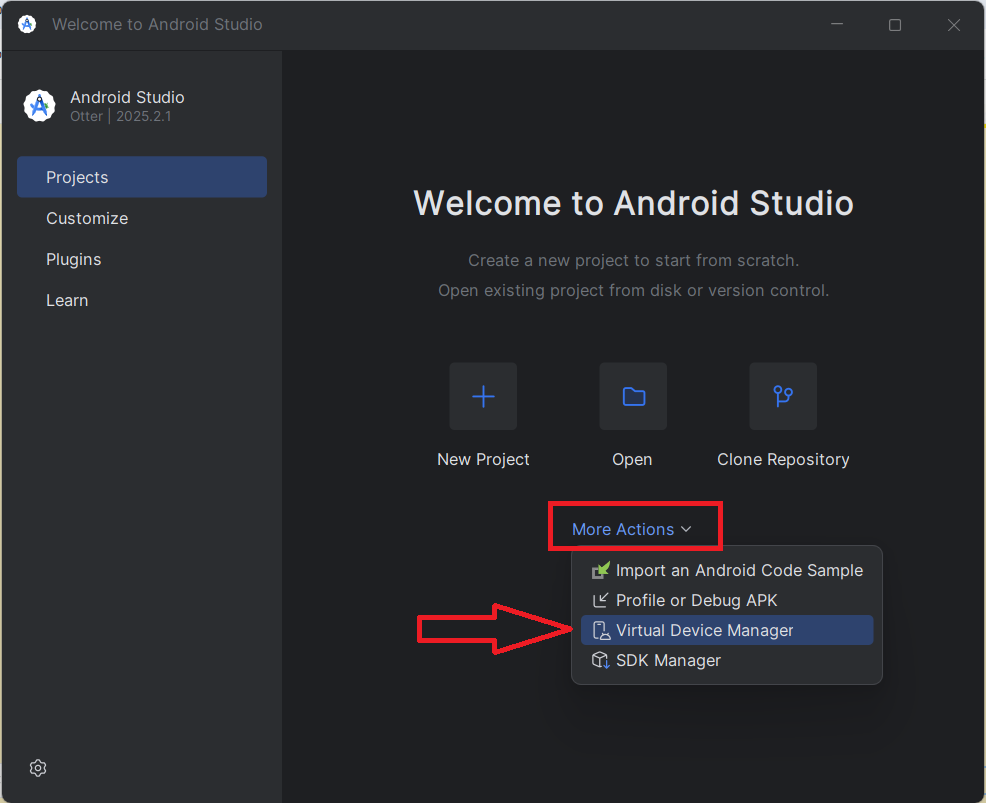Viewport: 986px width, 803px height.
Task: Click the plus icon for New Project
Action: (483, 397)
